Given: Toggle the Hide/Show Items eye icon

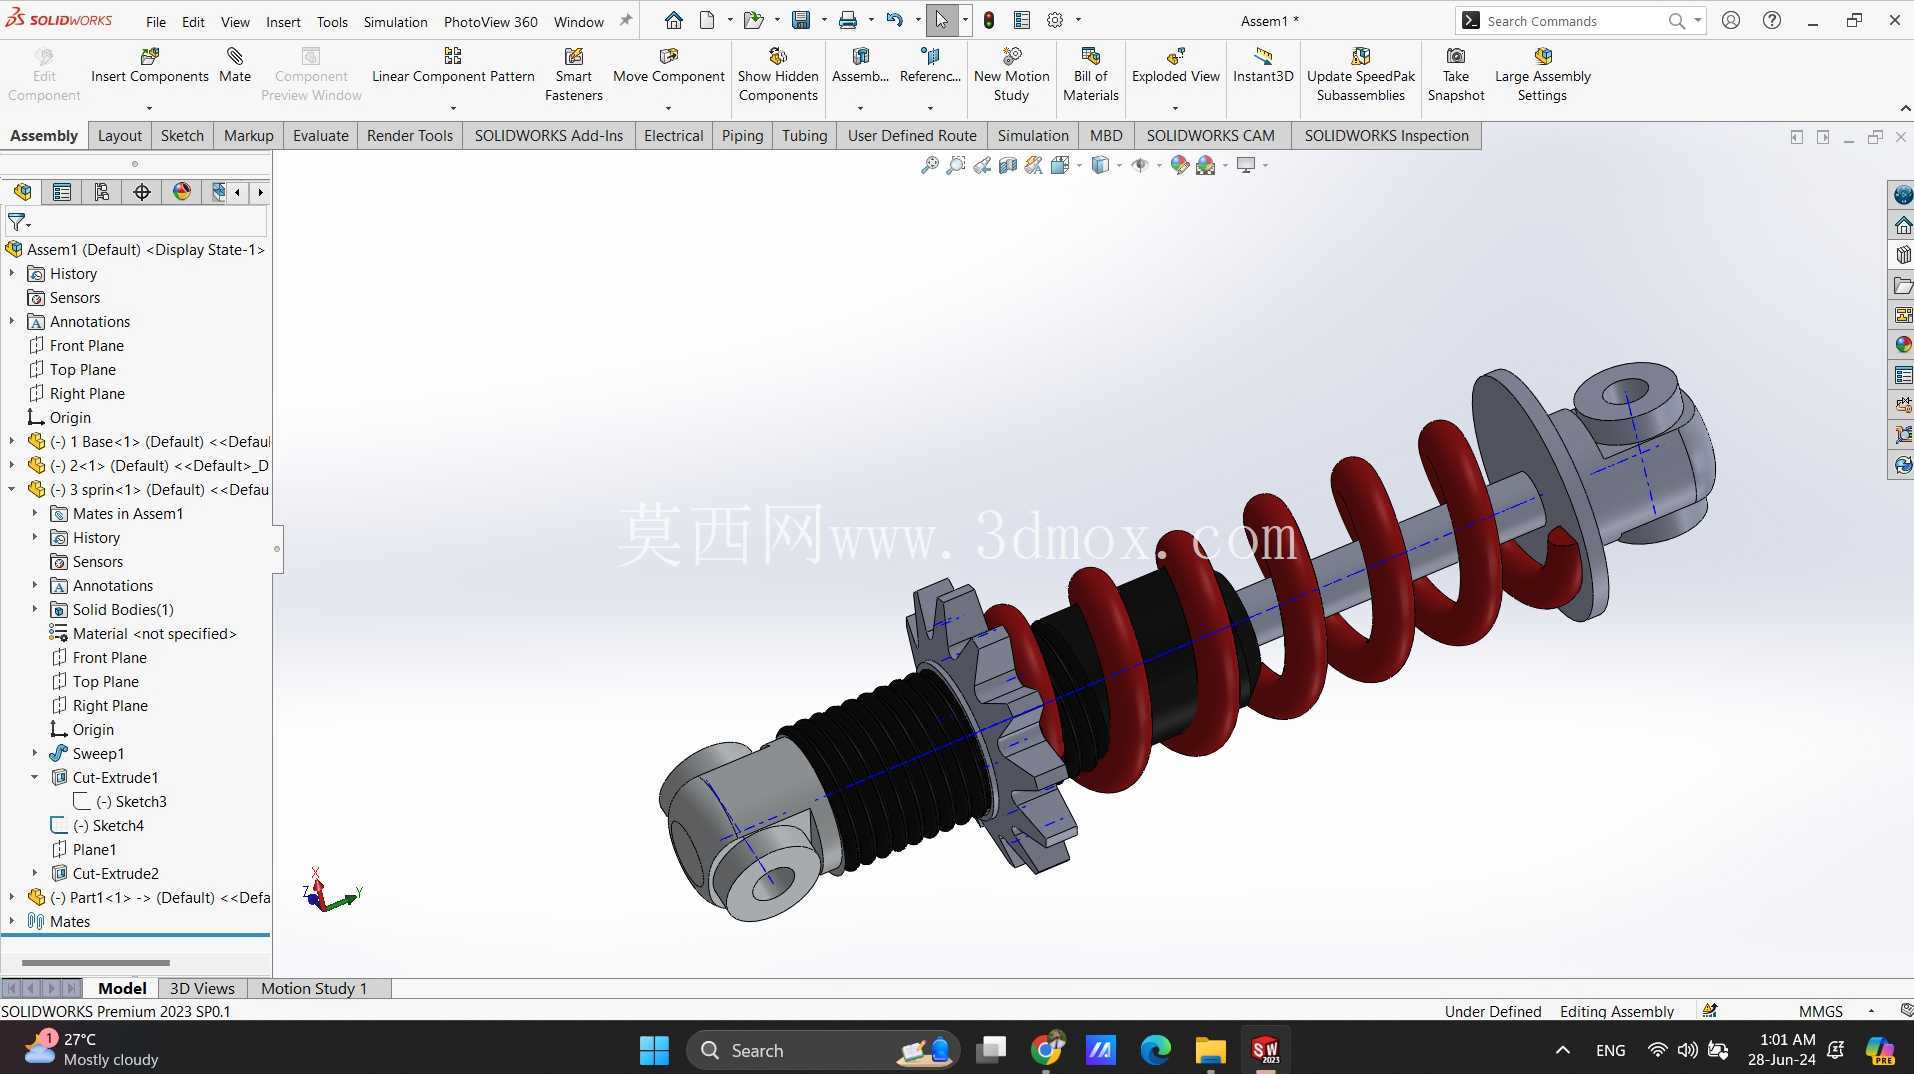Looking at the screenshot, I should [x=1139, y=165].
